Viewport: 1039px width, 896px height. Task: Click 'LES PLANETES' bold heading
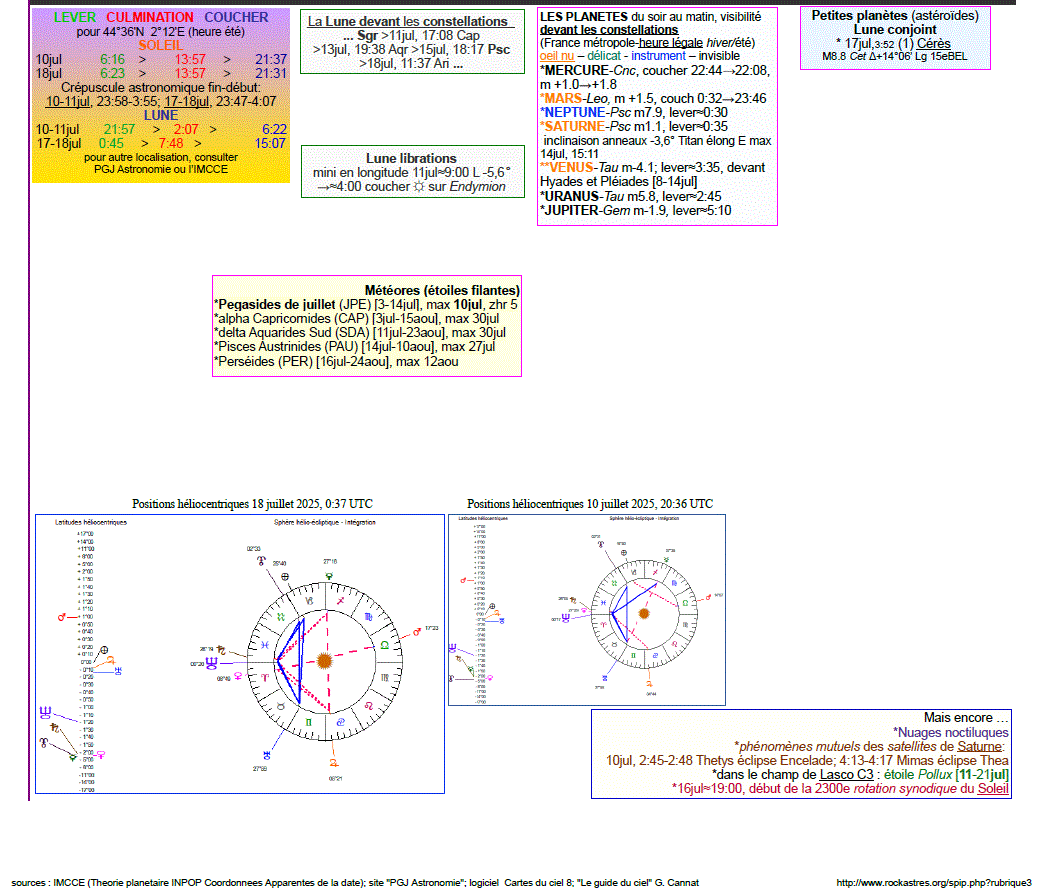point(584,17)
